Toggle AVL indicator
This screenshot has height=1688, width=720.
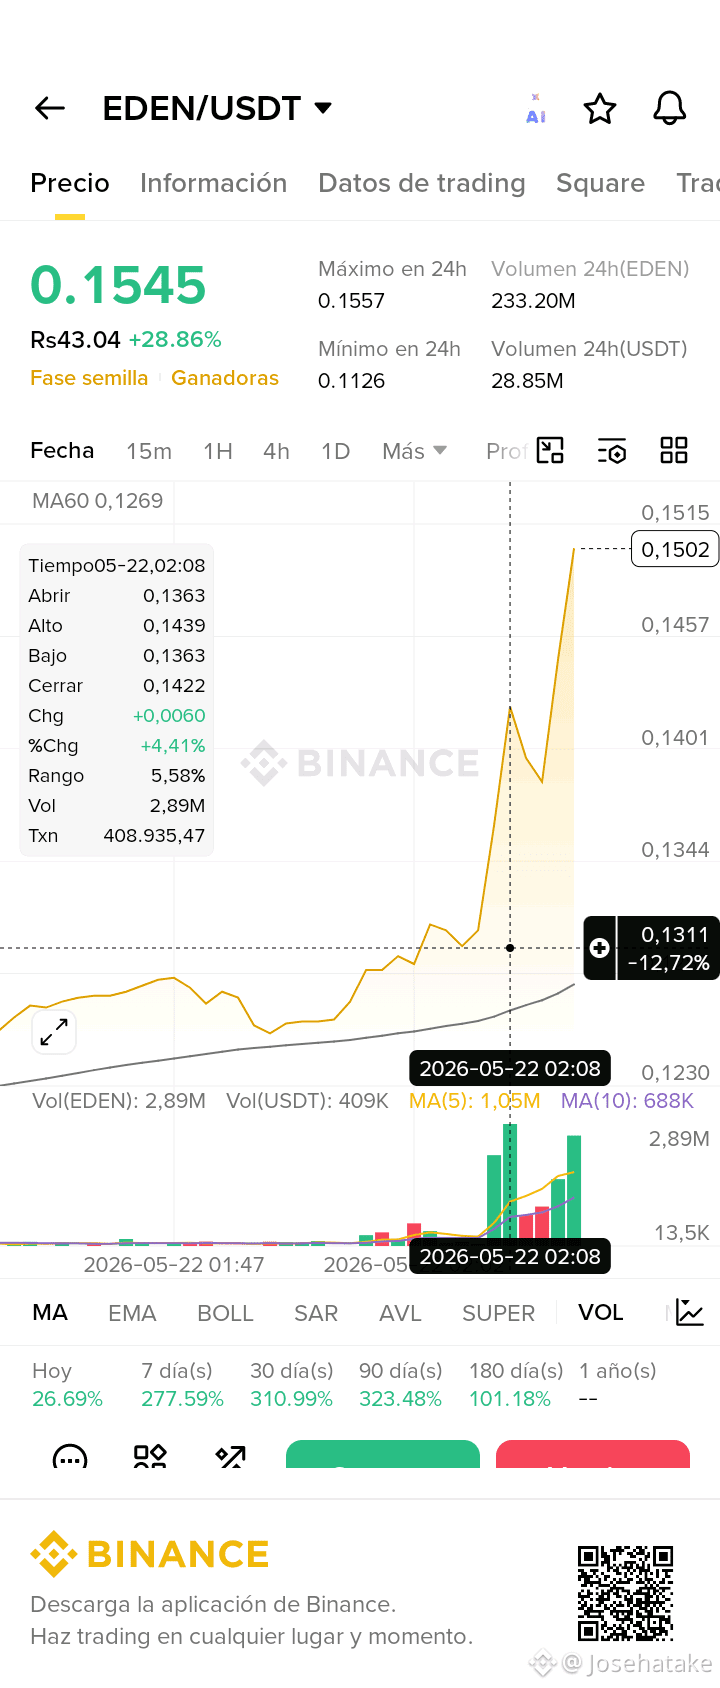pyautogui.click(x=400, y=1312)
